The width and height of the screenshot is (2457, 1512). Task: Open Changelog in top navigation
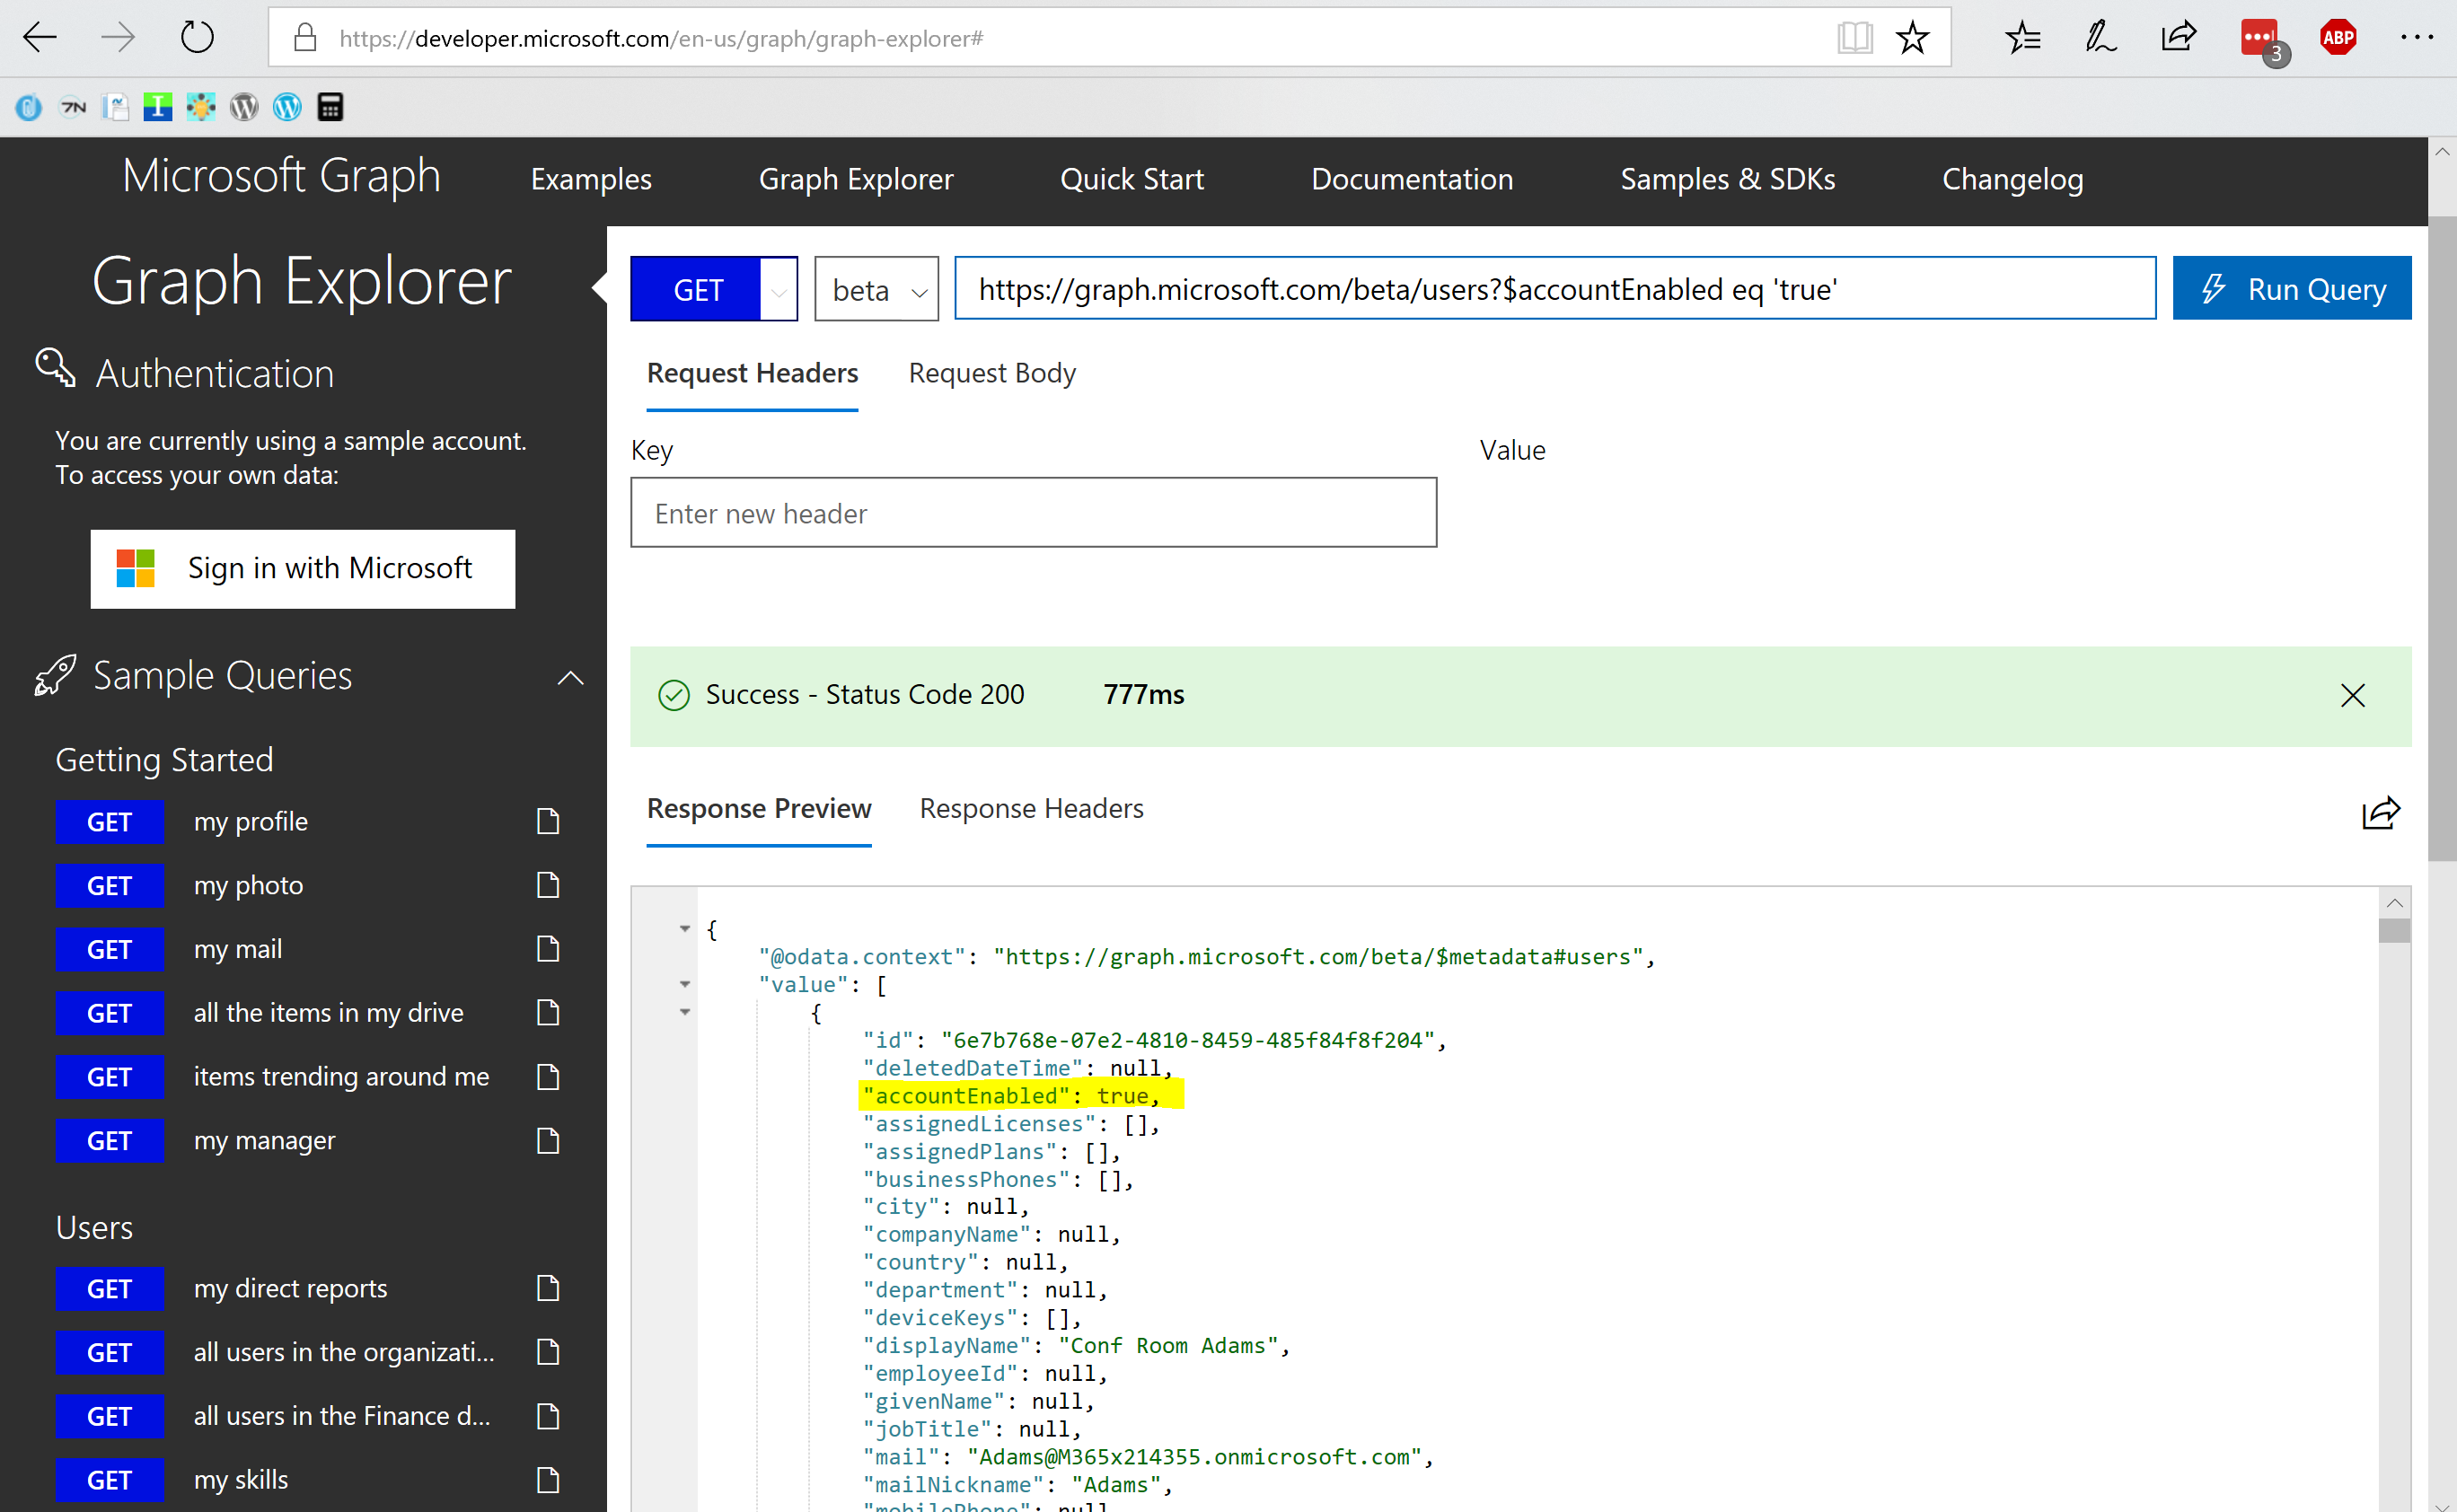coord(2013,179)
